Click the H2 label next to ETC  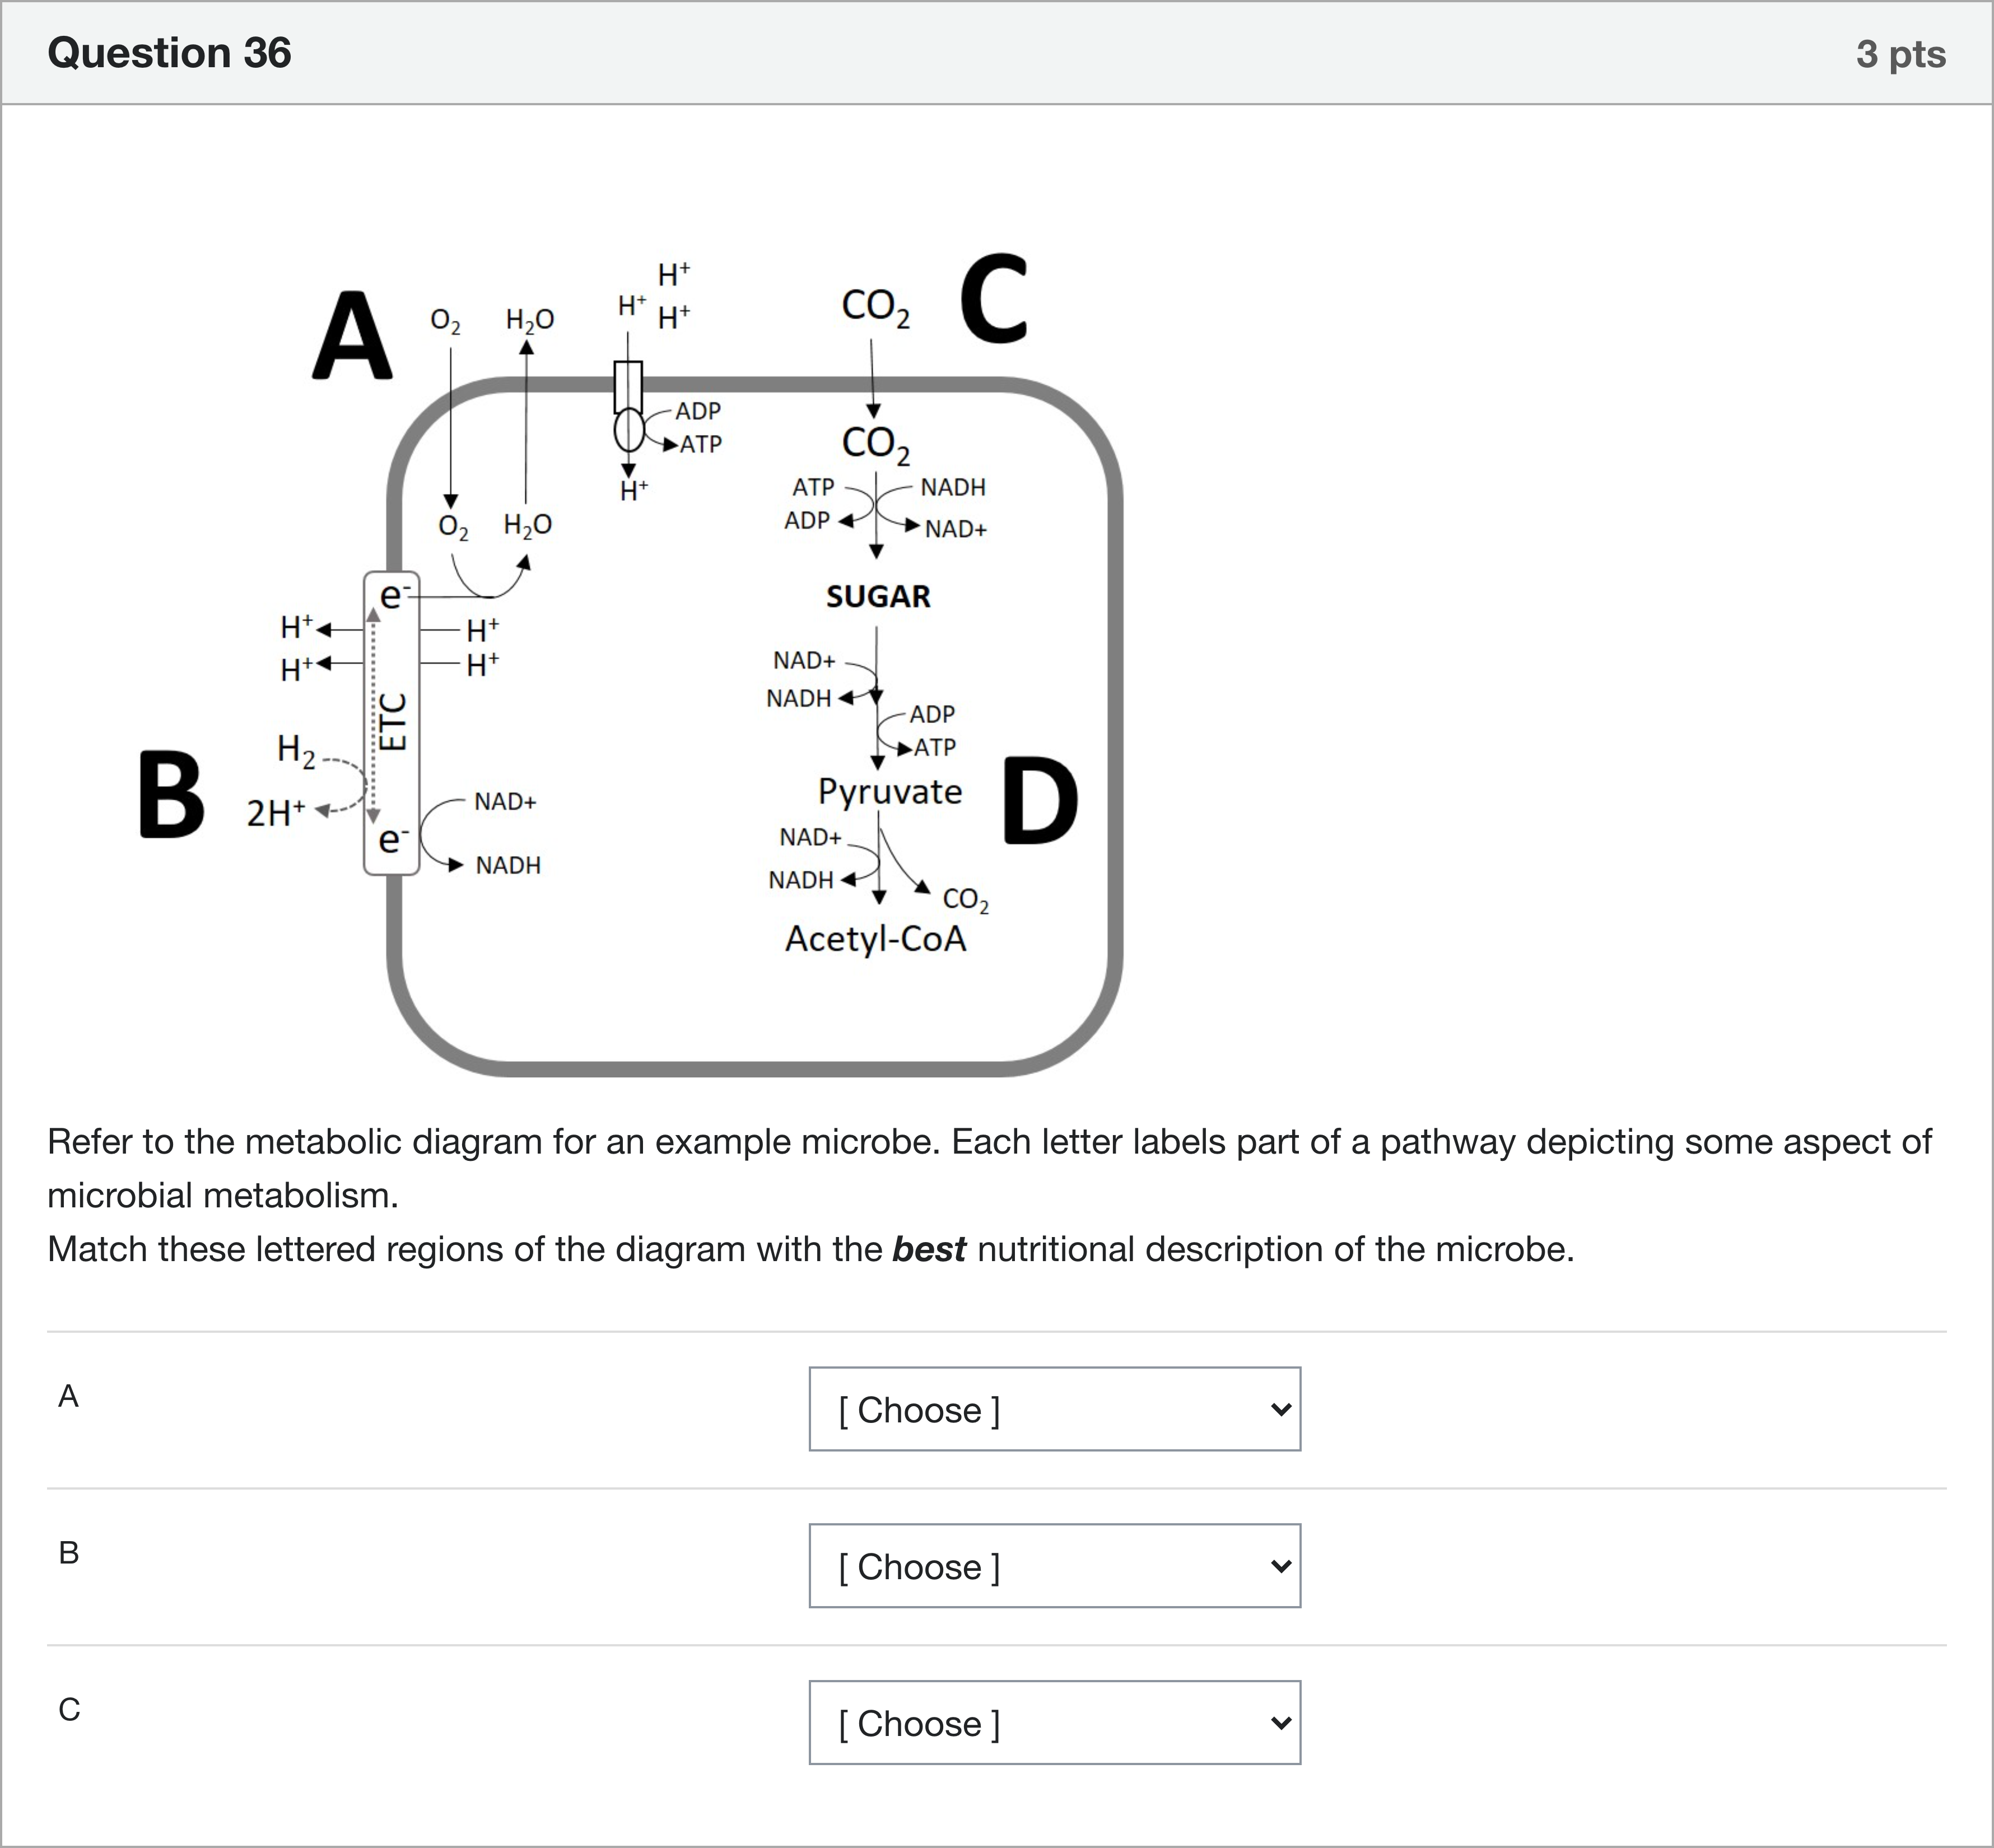click(x=295, y=750)
